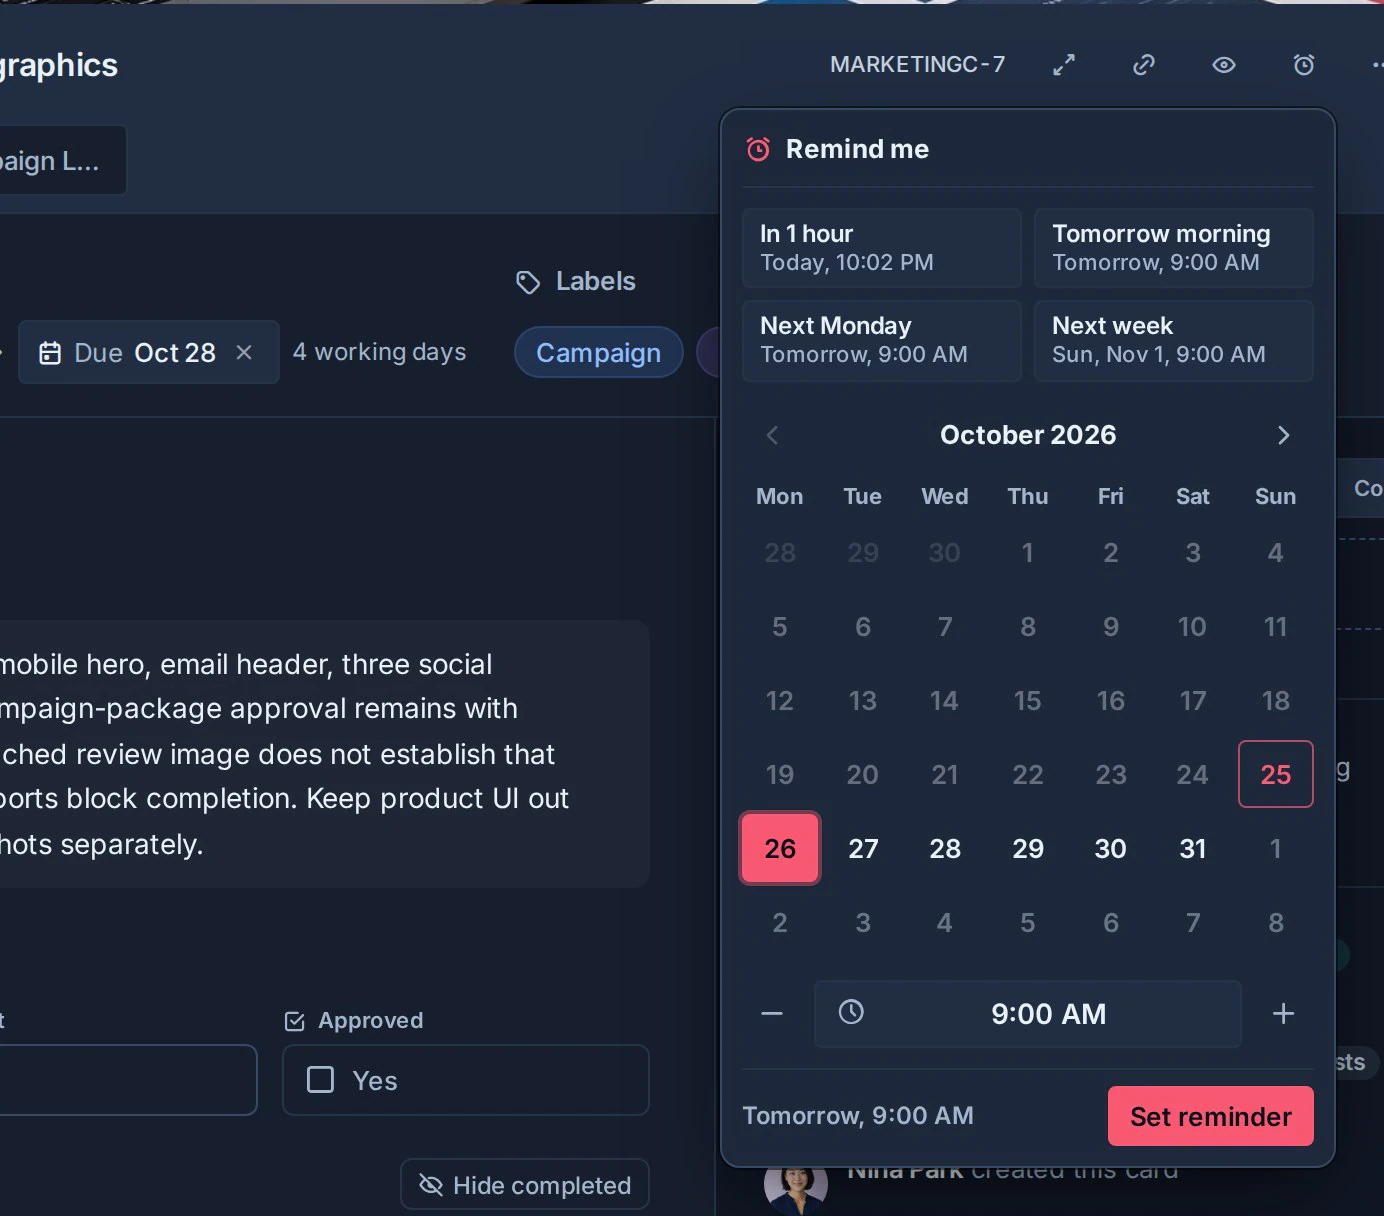Click the Approved field label

coord(371,1020)
